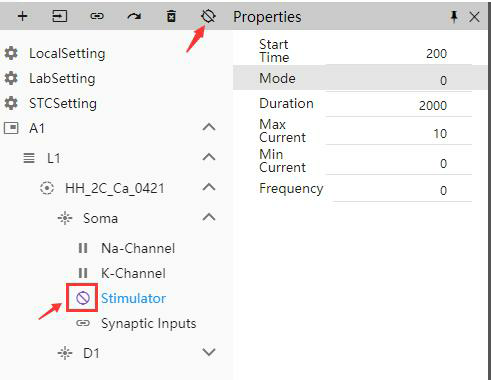Click the compartment icon beside Soma
This screenshot has width=491, height=380.
click(x=65, y=218)
